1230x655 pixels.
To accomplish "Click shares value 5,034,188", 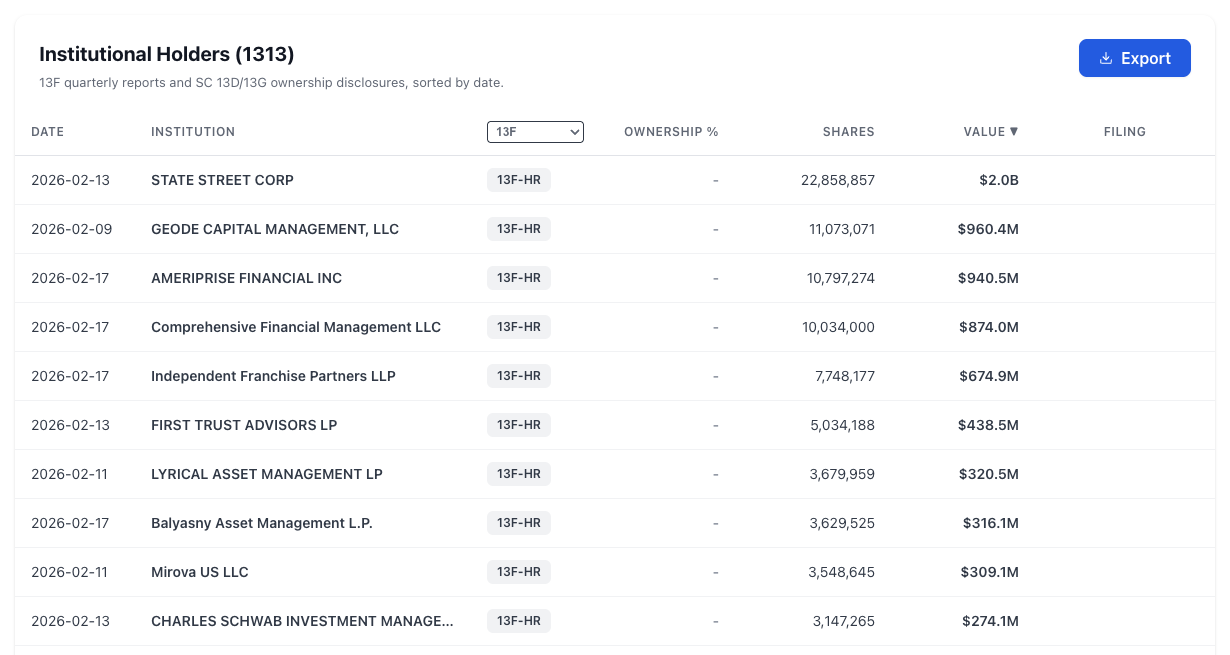I will (x=843, y=425).
